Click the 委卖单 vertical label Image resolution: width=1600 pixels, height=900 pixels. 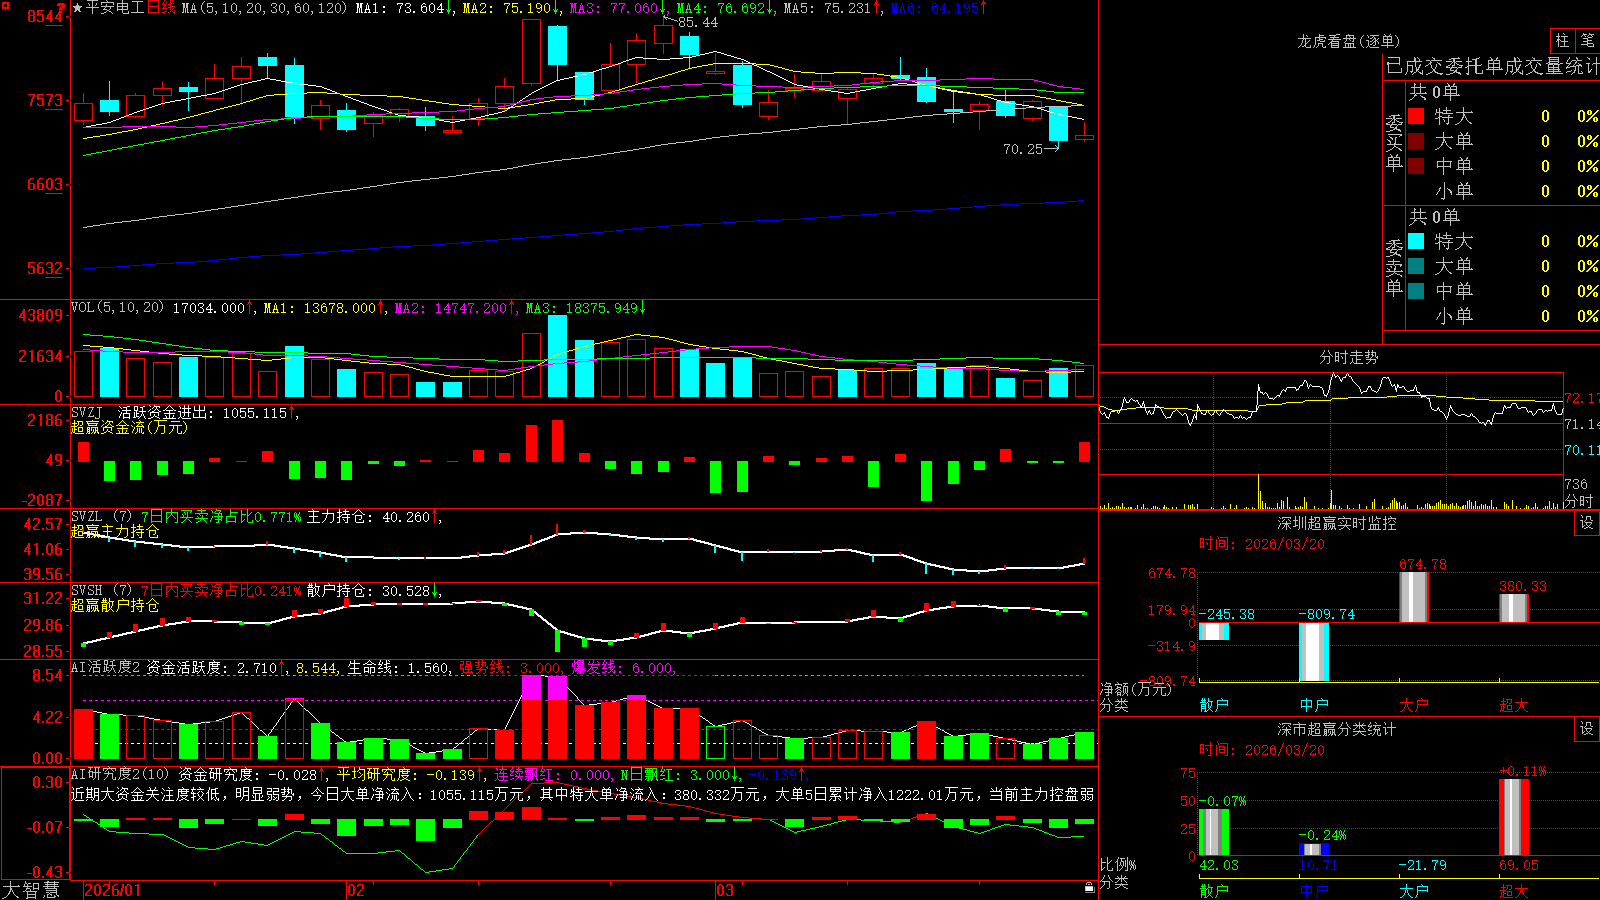(x=1394, y=268)
